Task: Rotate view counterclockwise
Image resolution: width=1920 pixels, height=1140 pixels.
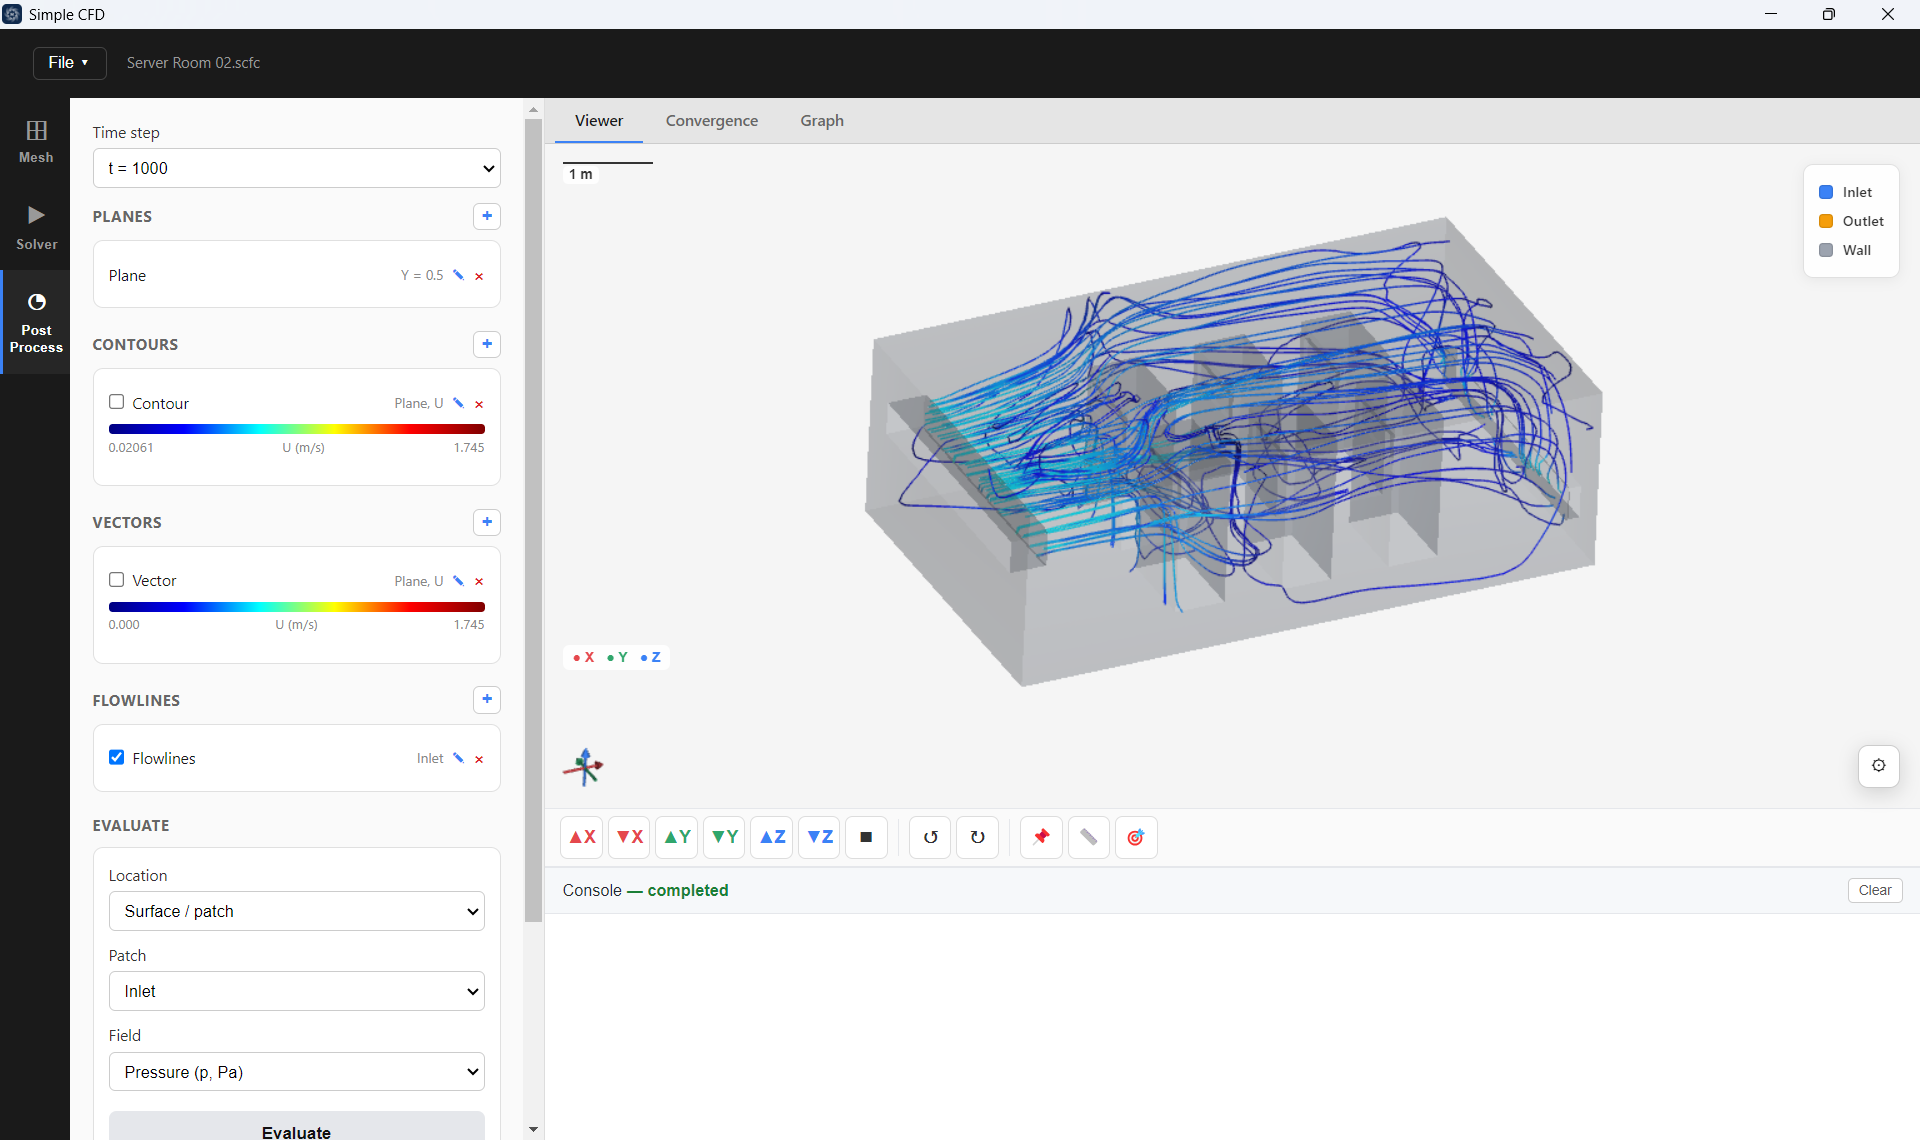Action: [x=930, y=837]
